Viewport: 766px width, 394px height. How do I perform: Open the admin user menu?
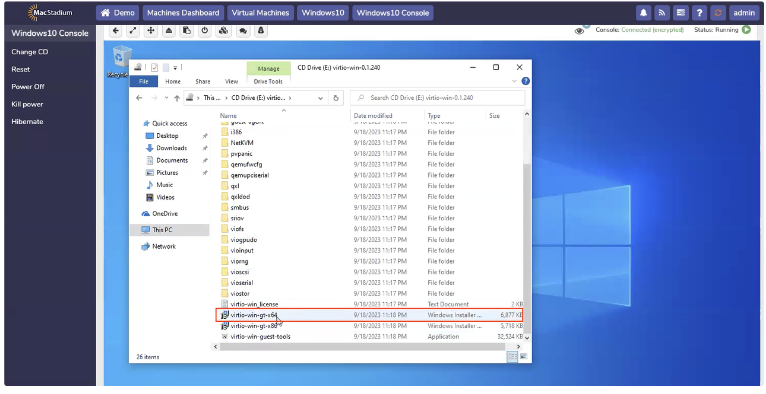[744, 13]
